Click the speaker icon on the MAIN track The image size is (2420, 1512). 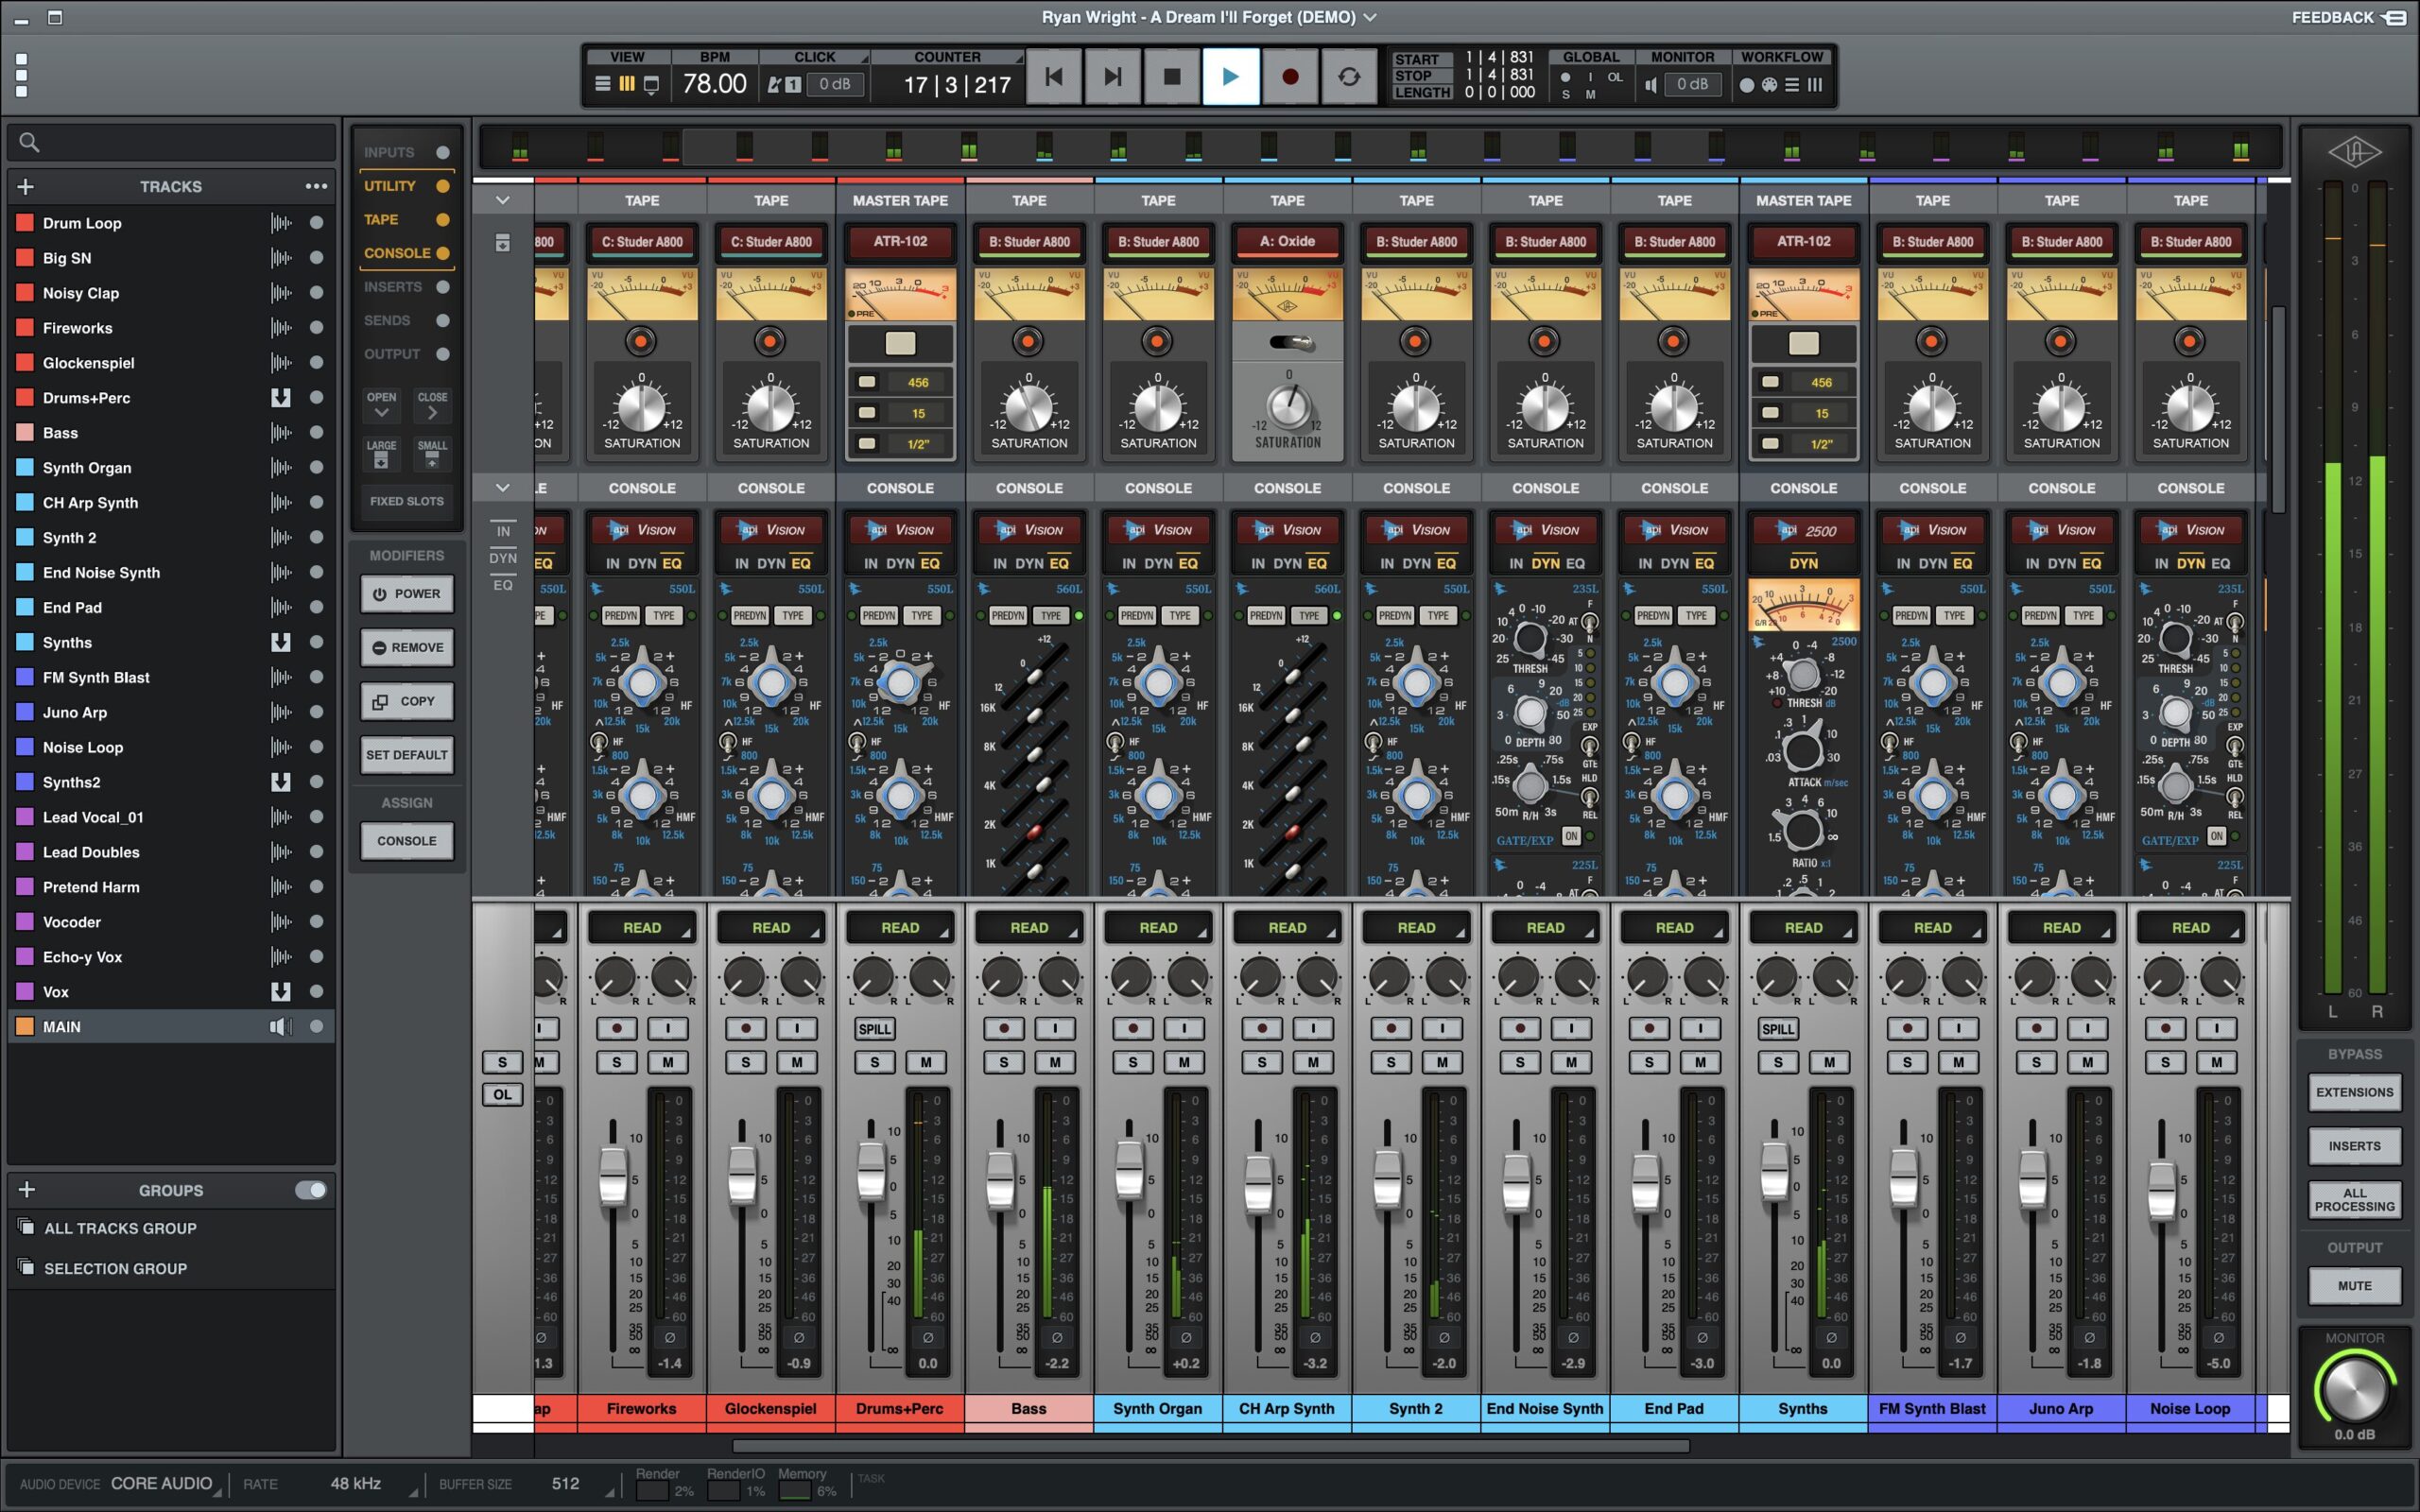click(281, 1026)
